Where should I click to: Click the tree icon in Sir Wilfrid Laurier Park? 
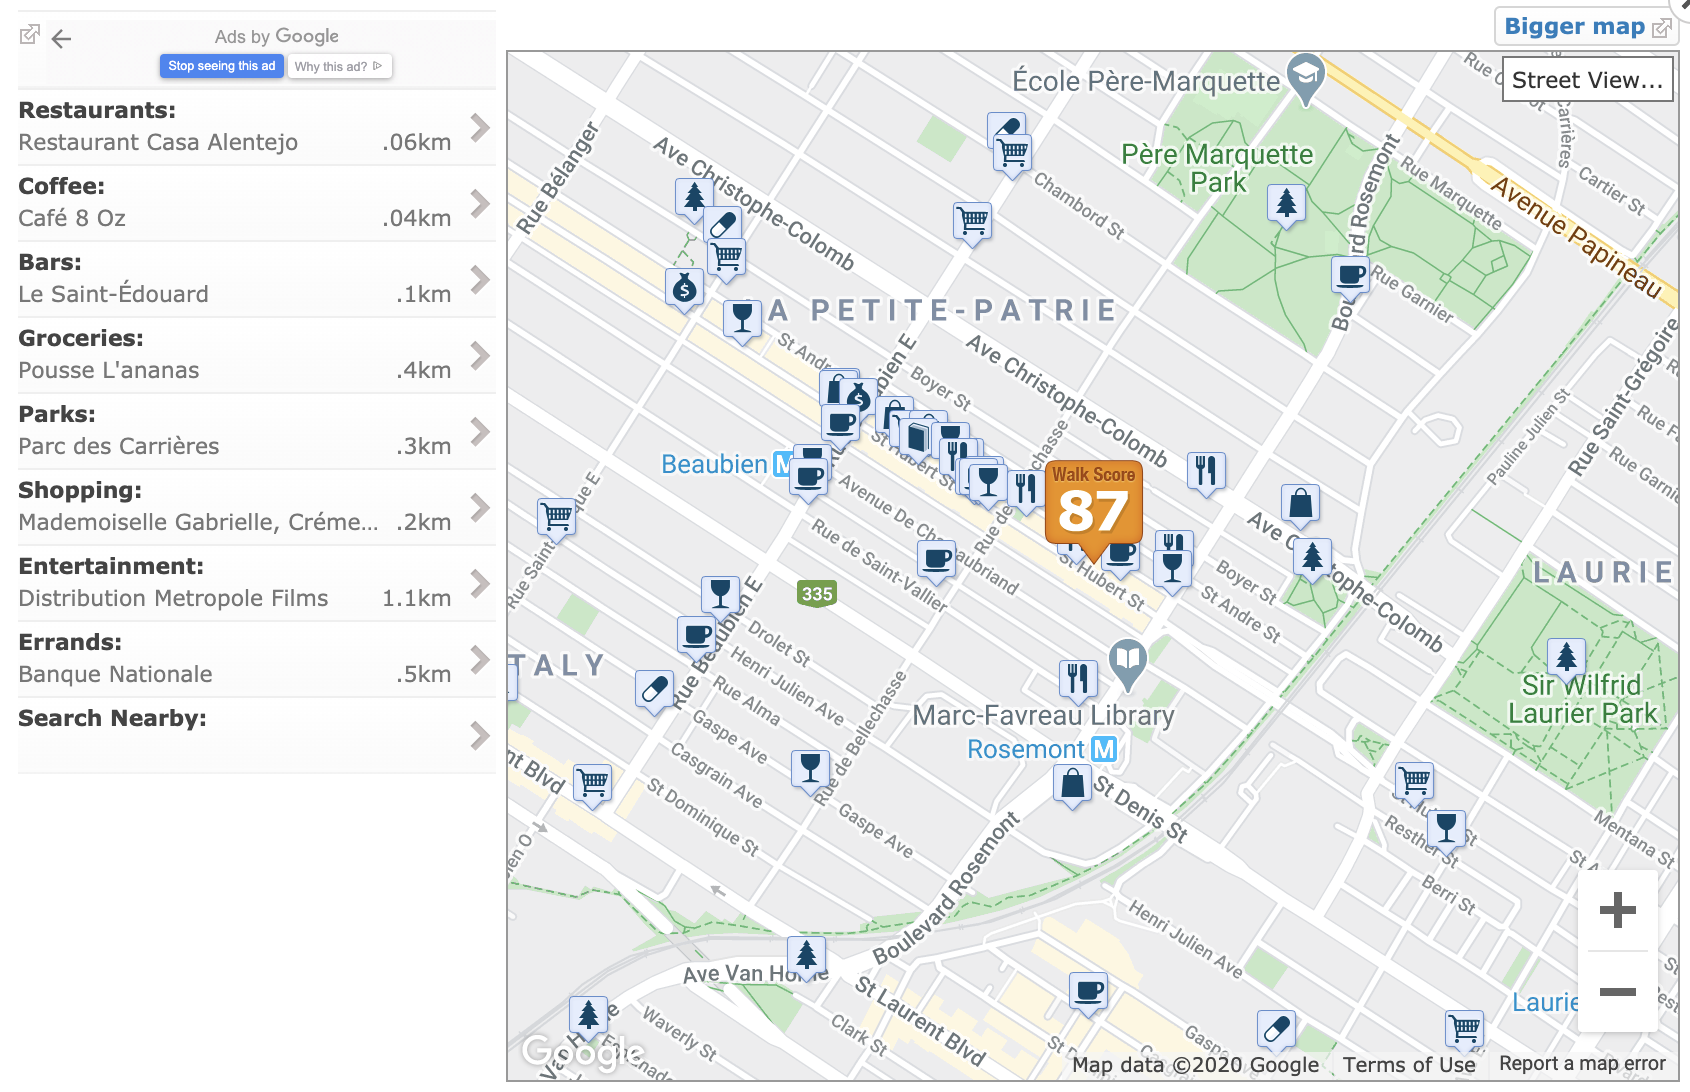coord(1566,657)
